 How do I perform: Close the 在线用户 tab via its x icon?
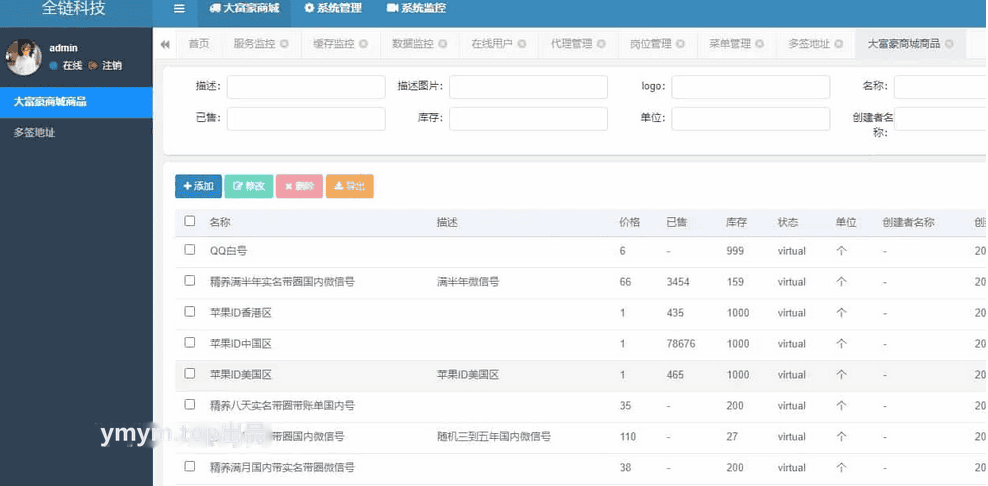tap(522, 44)
